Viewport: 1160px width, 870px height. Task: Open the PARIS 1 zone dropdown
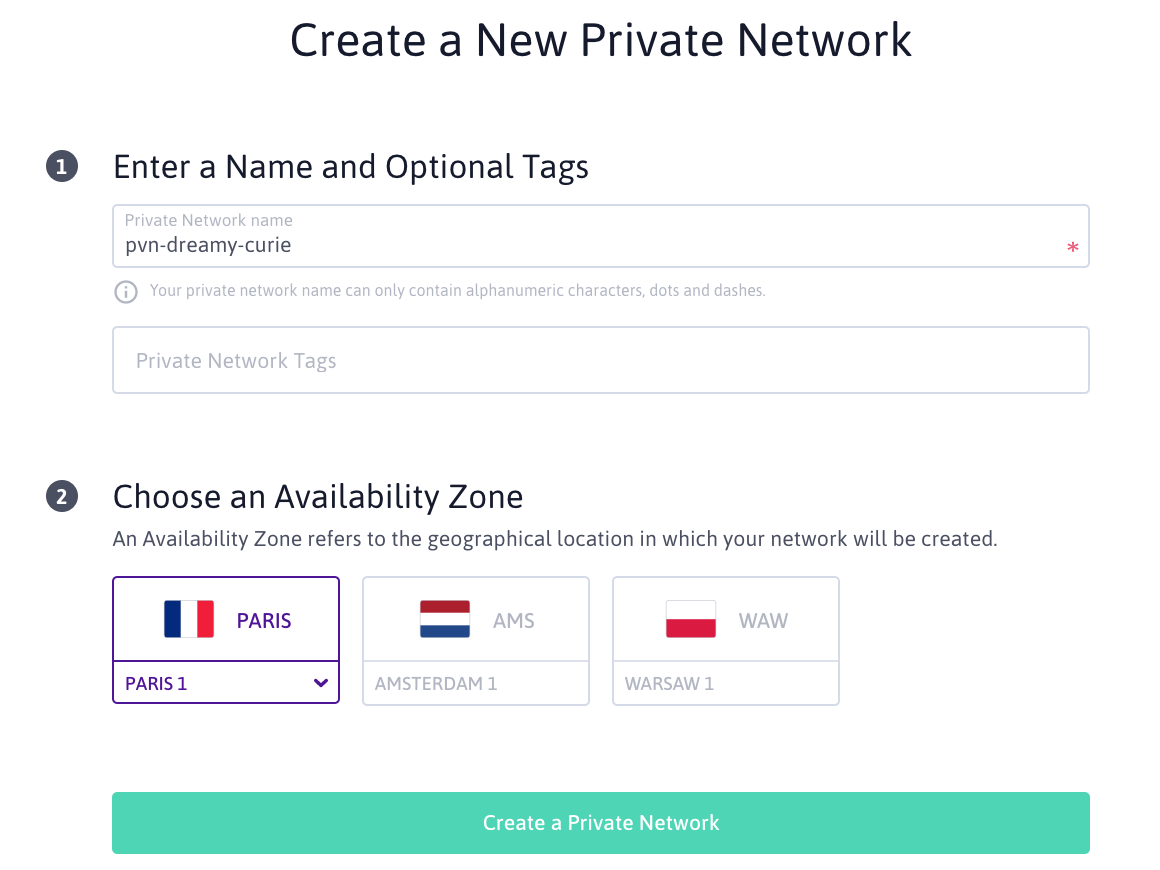click(226, 684)
